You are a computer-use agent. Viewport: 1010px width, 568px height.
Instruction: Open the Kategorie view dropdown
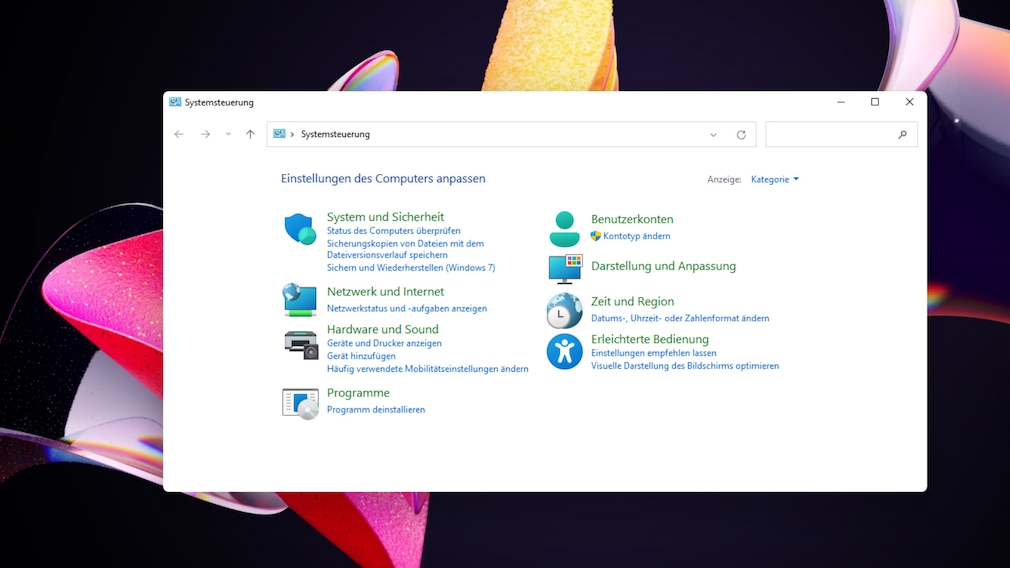775,179
